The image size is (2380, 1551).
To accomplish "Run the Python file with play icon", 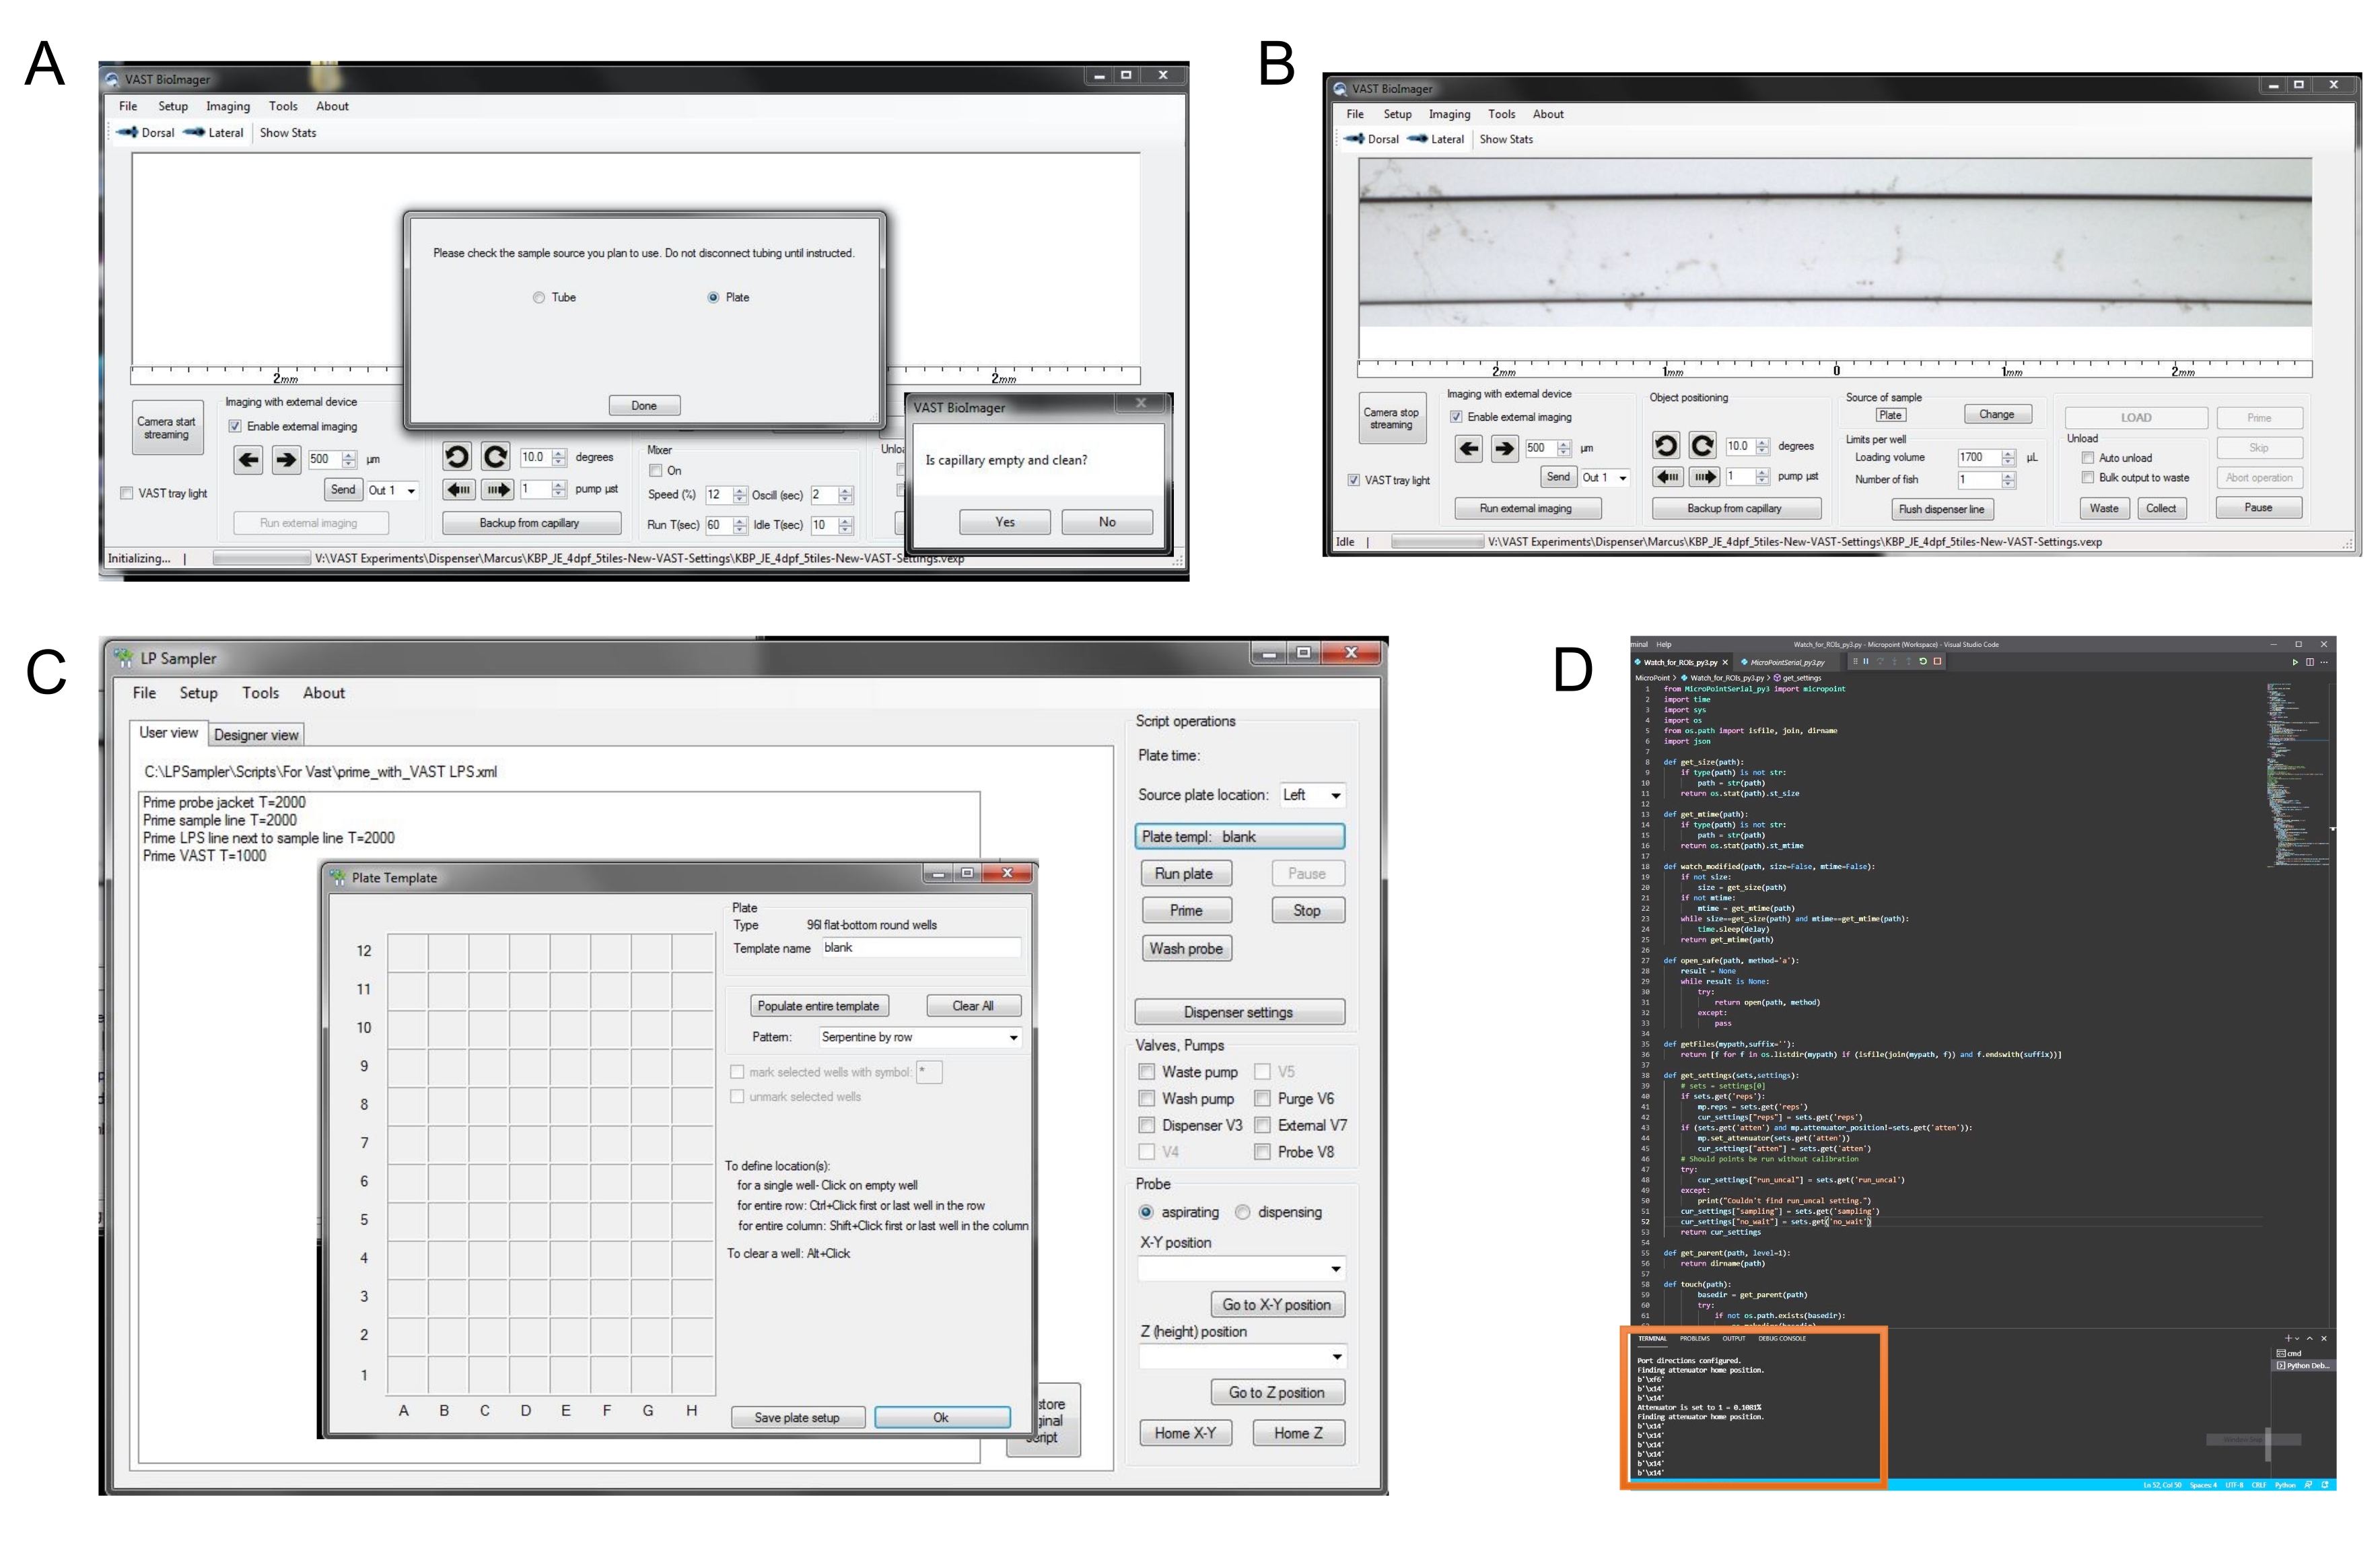I will [x=2295, y=662].
